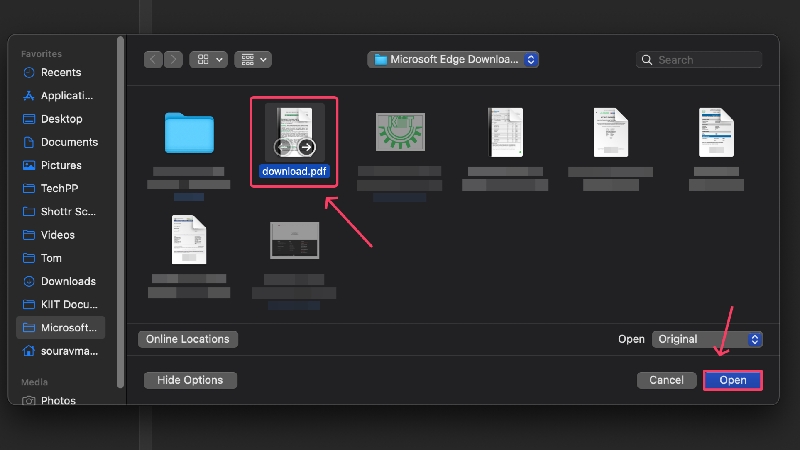Click the Desktop icon in sidebar
The image size is (800, 450).
click(x=29, y=119)
